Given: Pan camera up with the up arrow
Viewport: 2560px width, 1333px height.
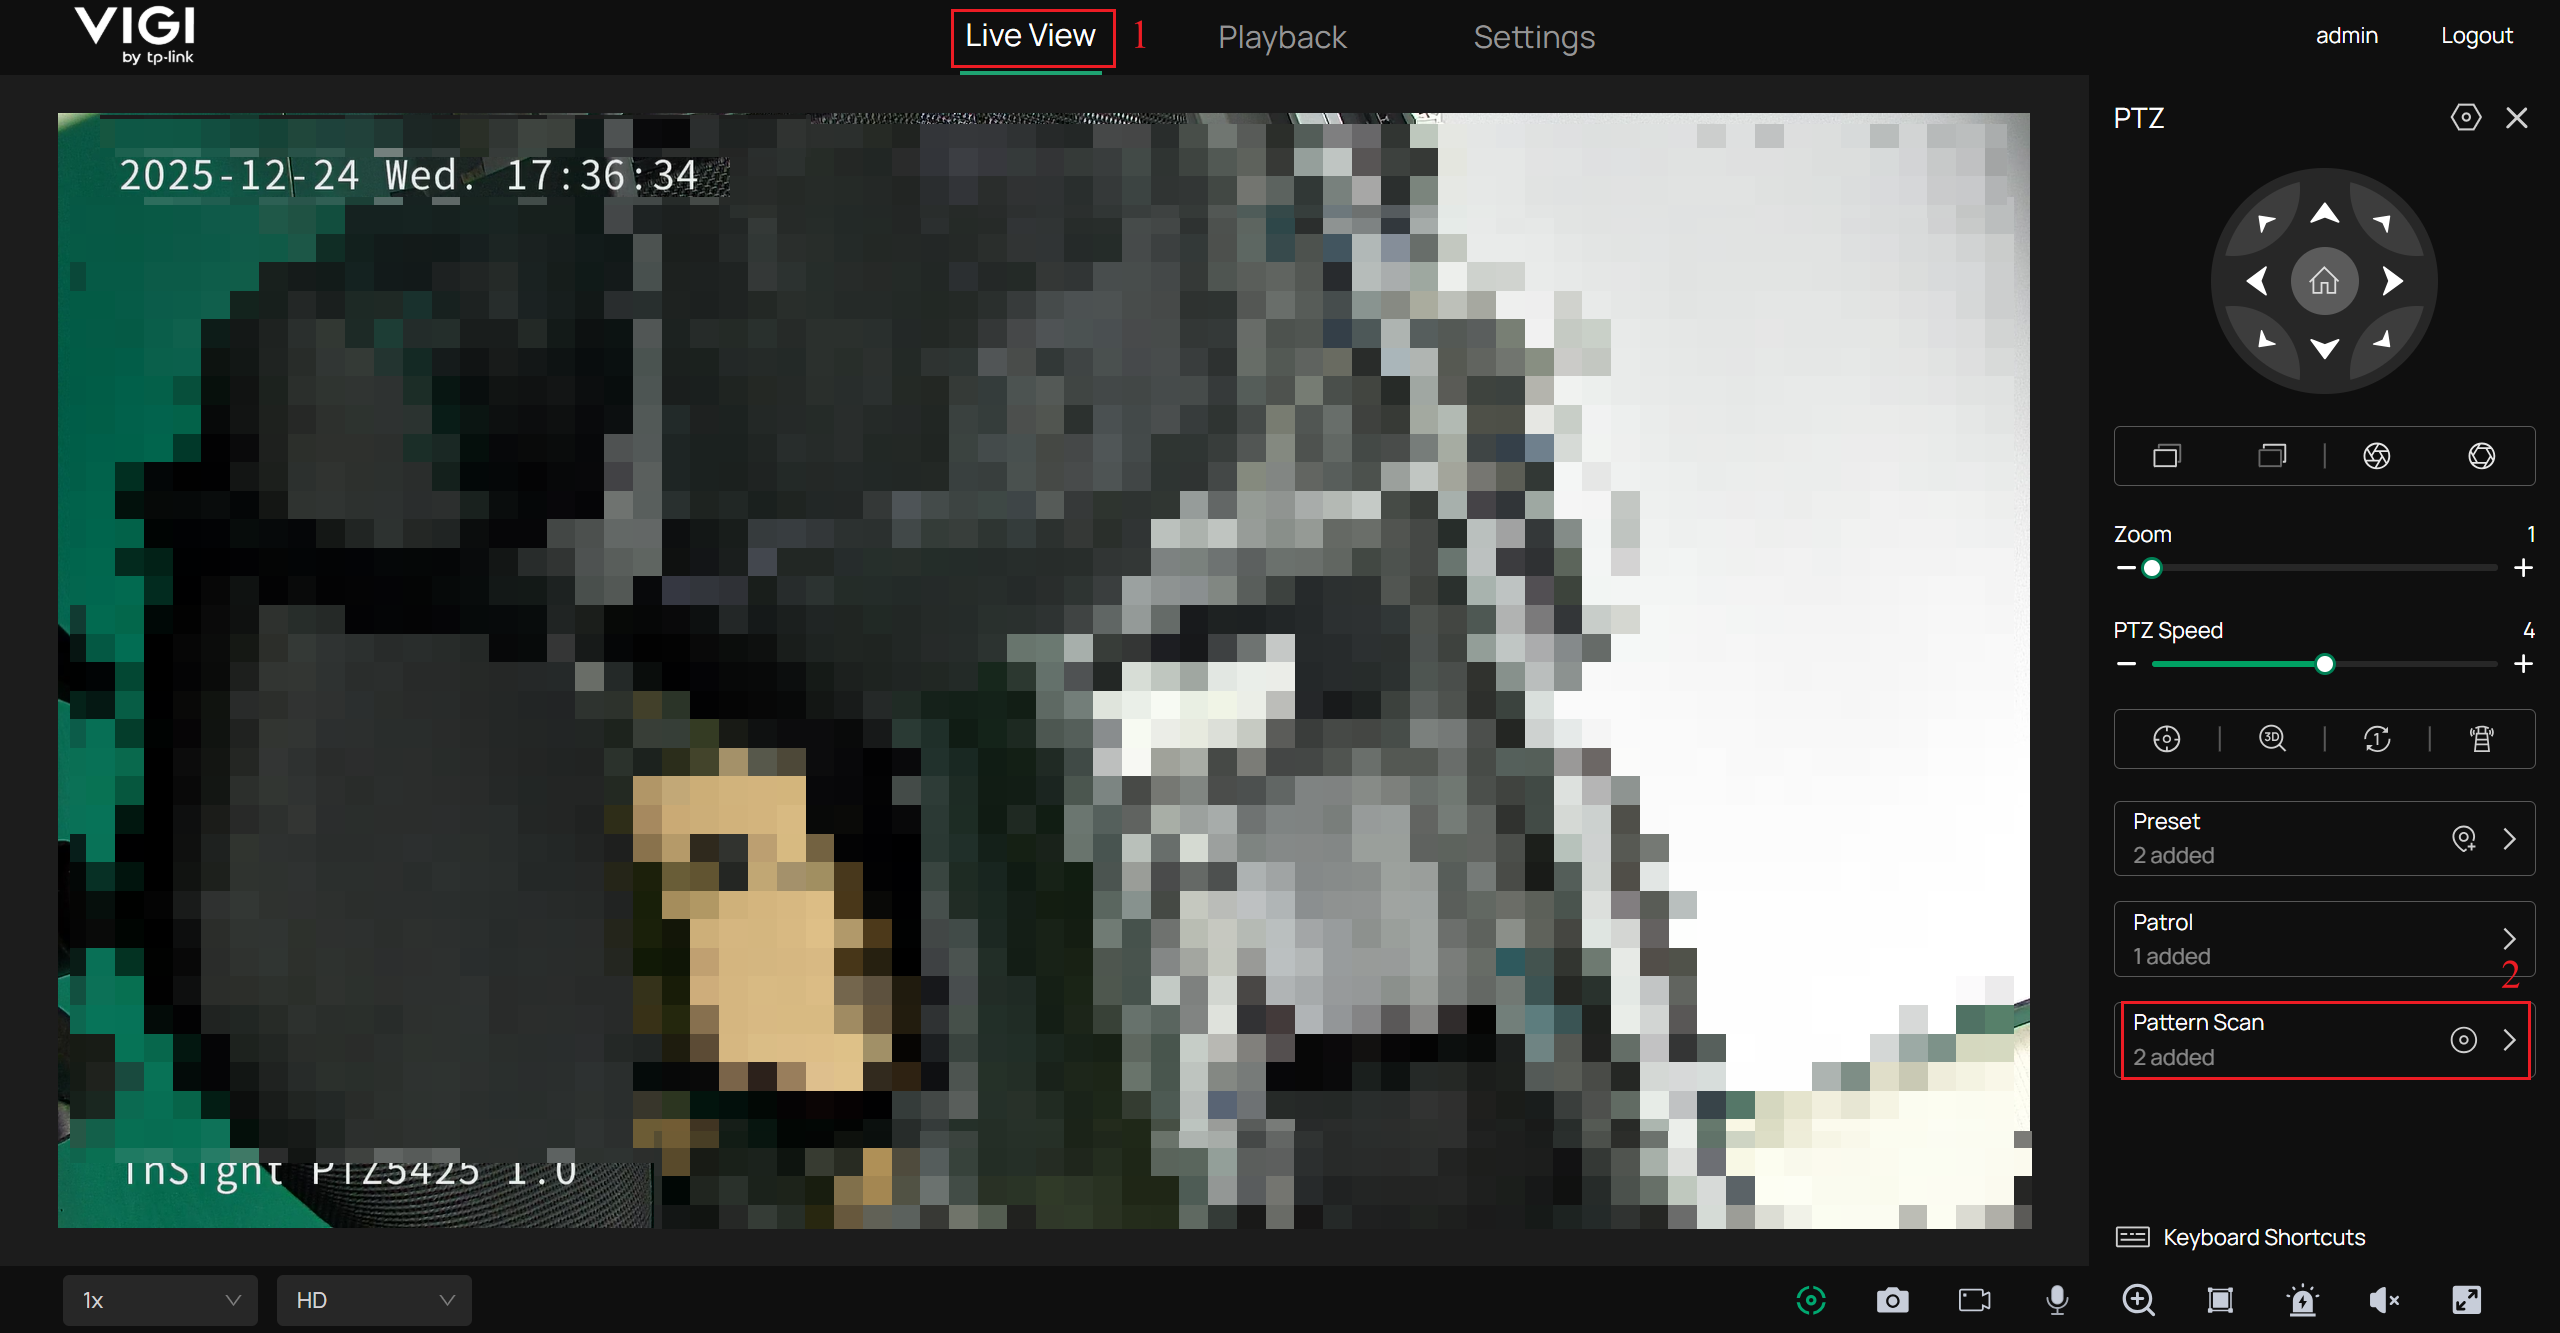Looking at the screenshot, I should 2324,213.
